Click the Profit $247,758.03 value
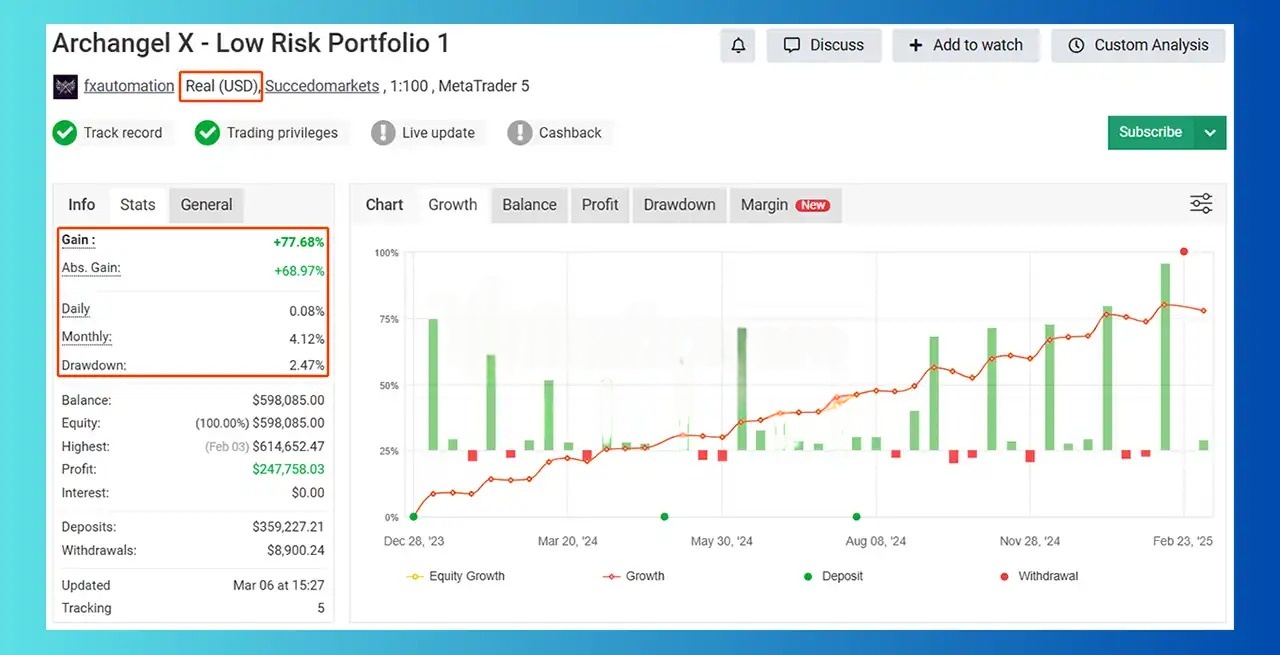 click(x=288, y=469)
